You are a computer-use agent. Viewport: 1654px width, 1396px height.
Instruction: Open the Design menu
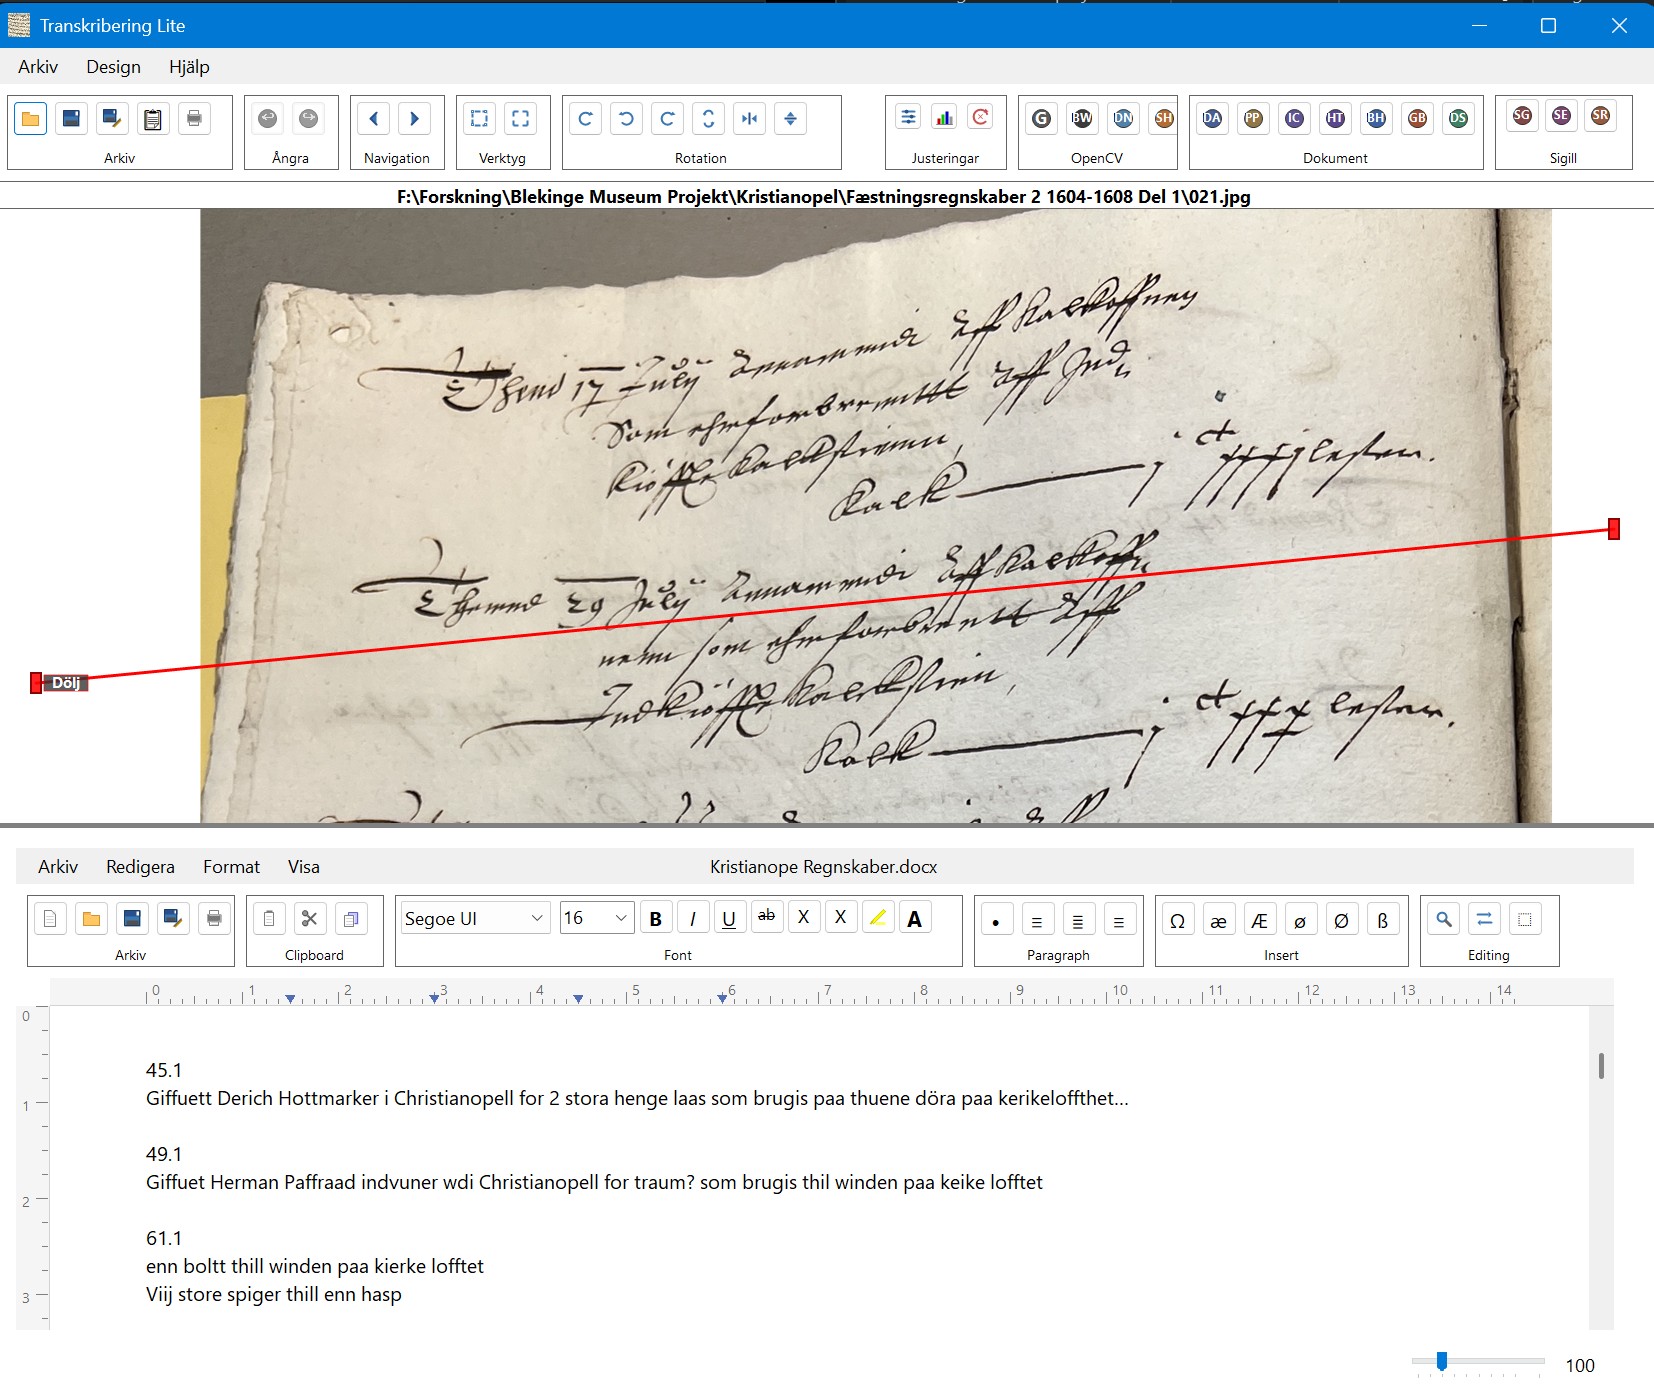coord(113,67)
